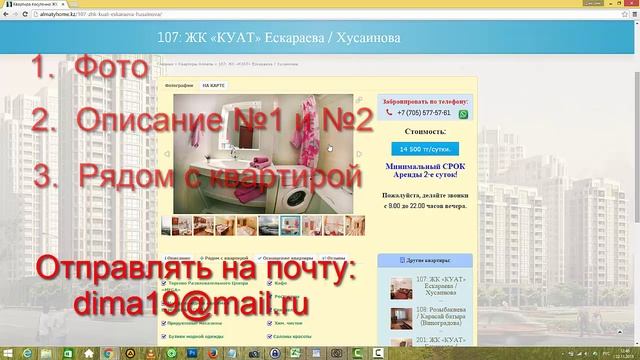Open the Отзывы tab
This screenshot has height=360, width=640.
pos(333,258)
